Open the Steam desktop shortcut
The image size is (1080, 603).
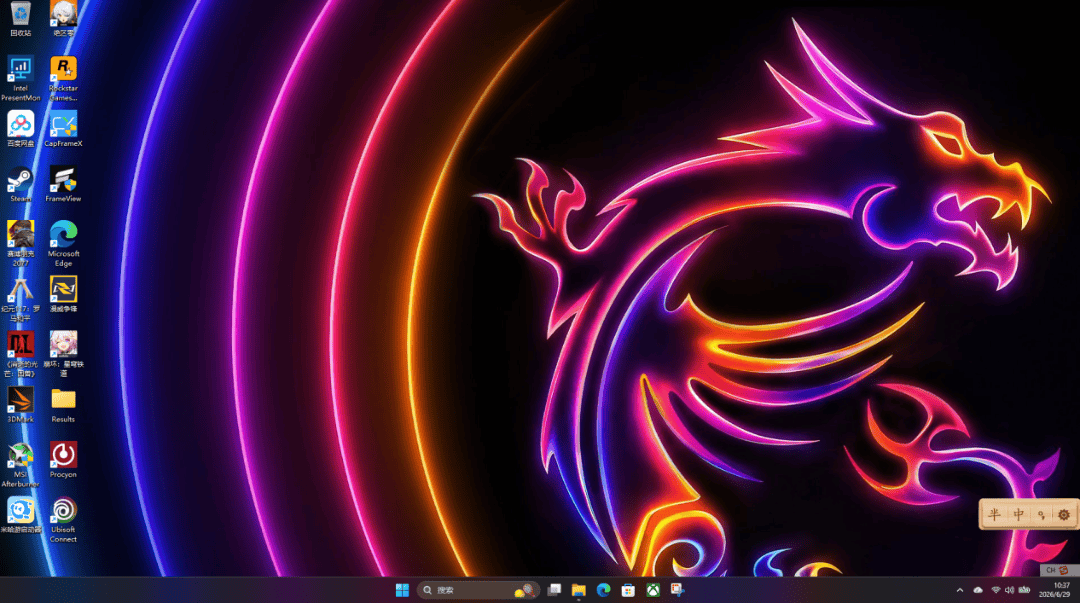coord(21,185)
